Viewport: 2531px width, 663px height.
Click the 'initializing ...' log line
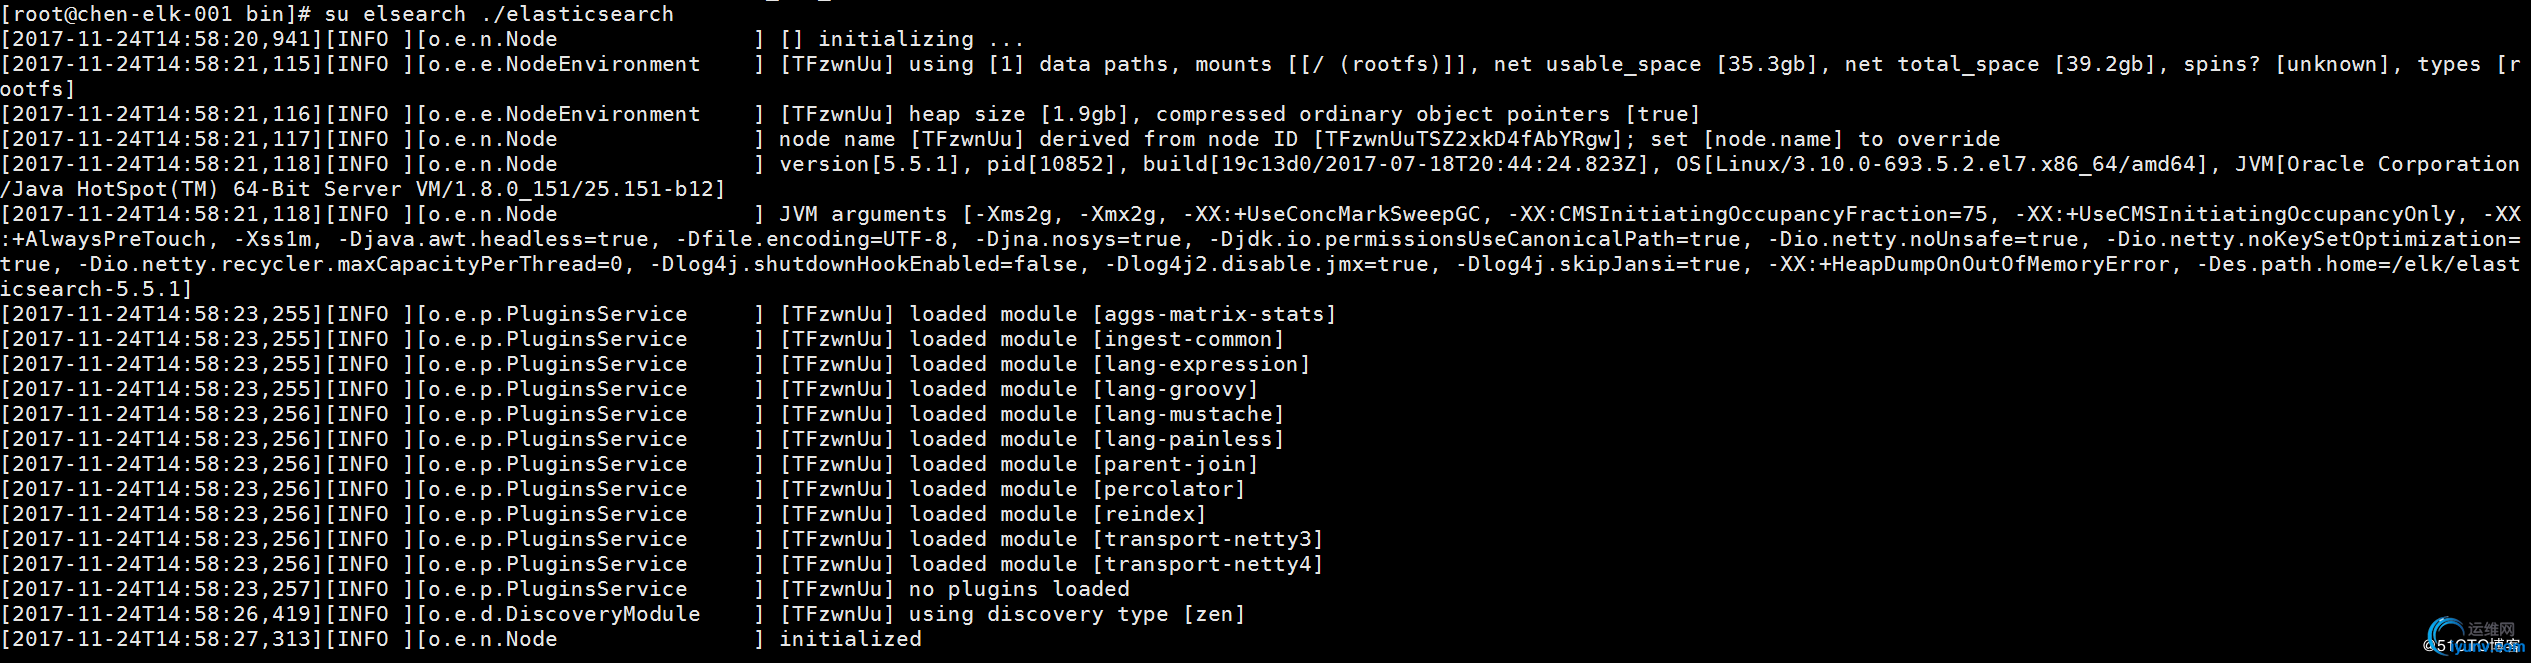pyautogui.click(x=513, y=39)
